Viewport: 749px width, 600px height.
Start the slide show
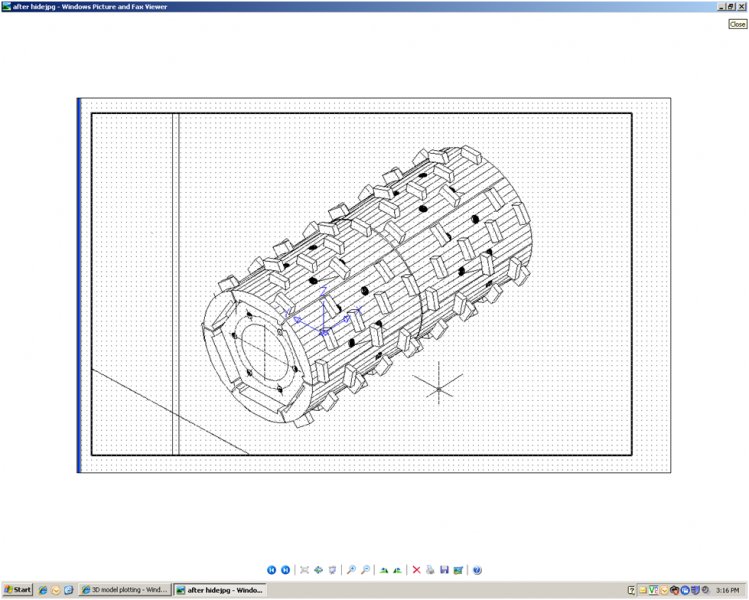(x=332, y=570)
